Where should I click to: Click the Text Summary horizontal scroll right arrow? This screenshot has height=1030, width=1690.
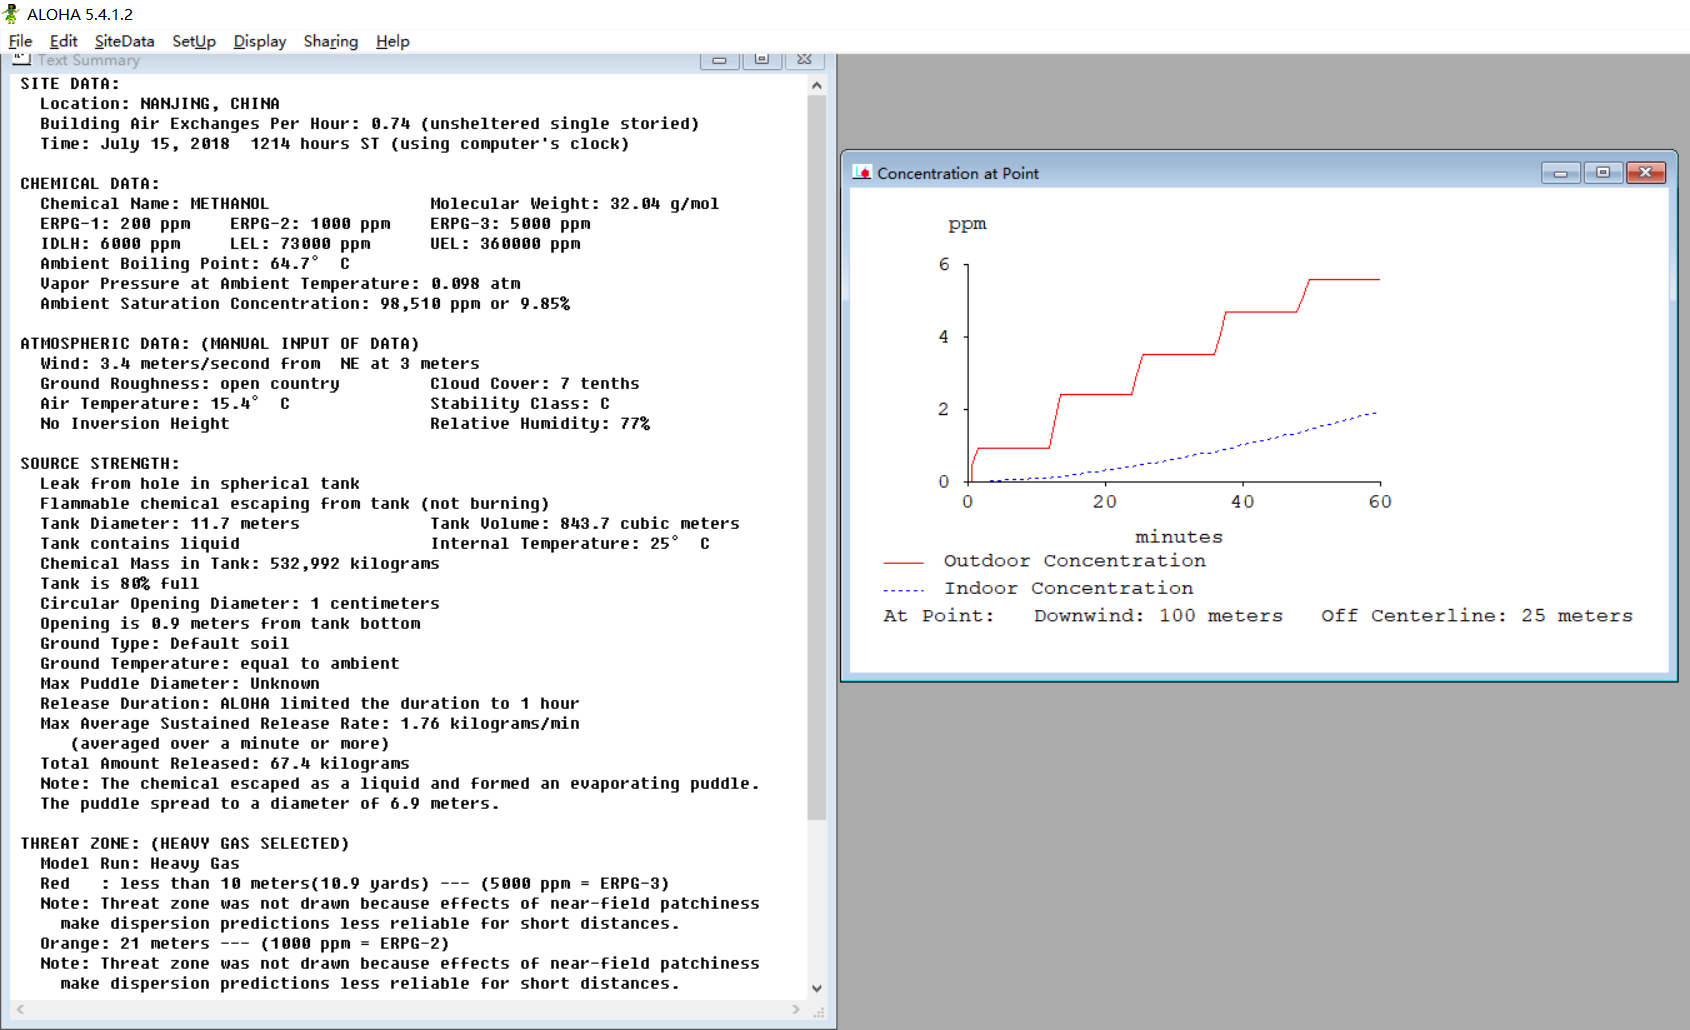tap(796, 1010)
